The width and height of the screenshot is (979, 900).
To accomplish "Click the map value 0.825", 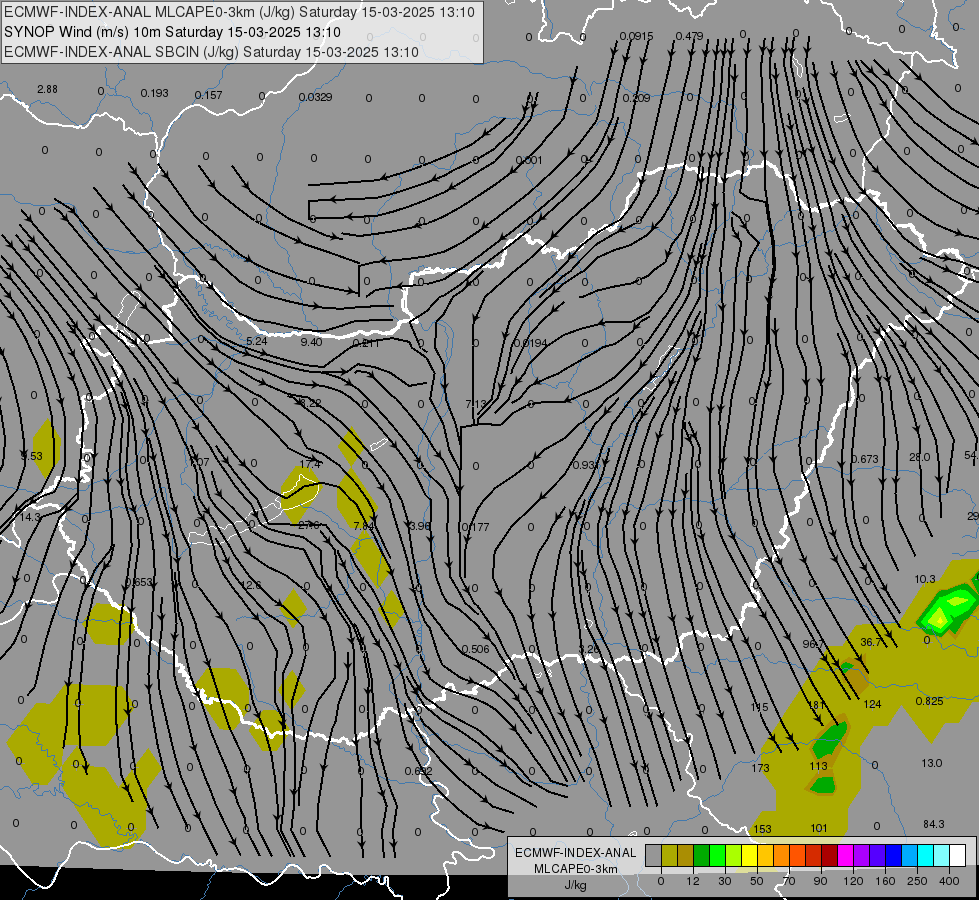I will tap(929, 701).
